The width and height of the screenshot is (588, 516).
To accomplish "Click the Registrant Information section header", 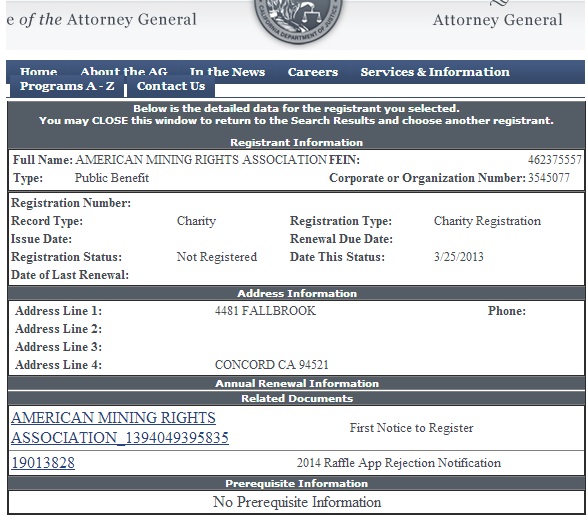I will [296, 142].
